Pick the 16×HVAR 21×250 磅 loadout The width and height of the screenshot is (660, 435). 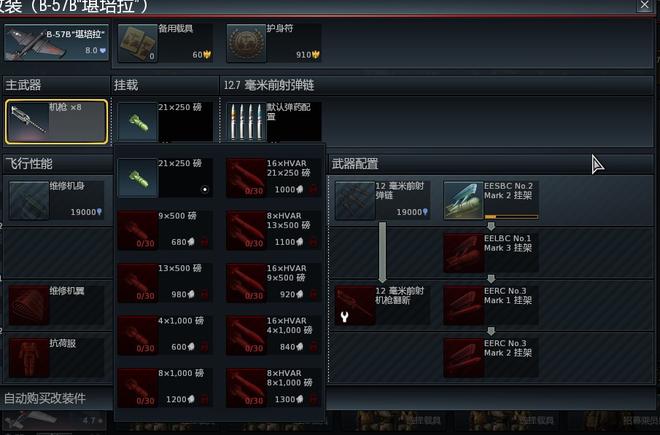[273, 178]
